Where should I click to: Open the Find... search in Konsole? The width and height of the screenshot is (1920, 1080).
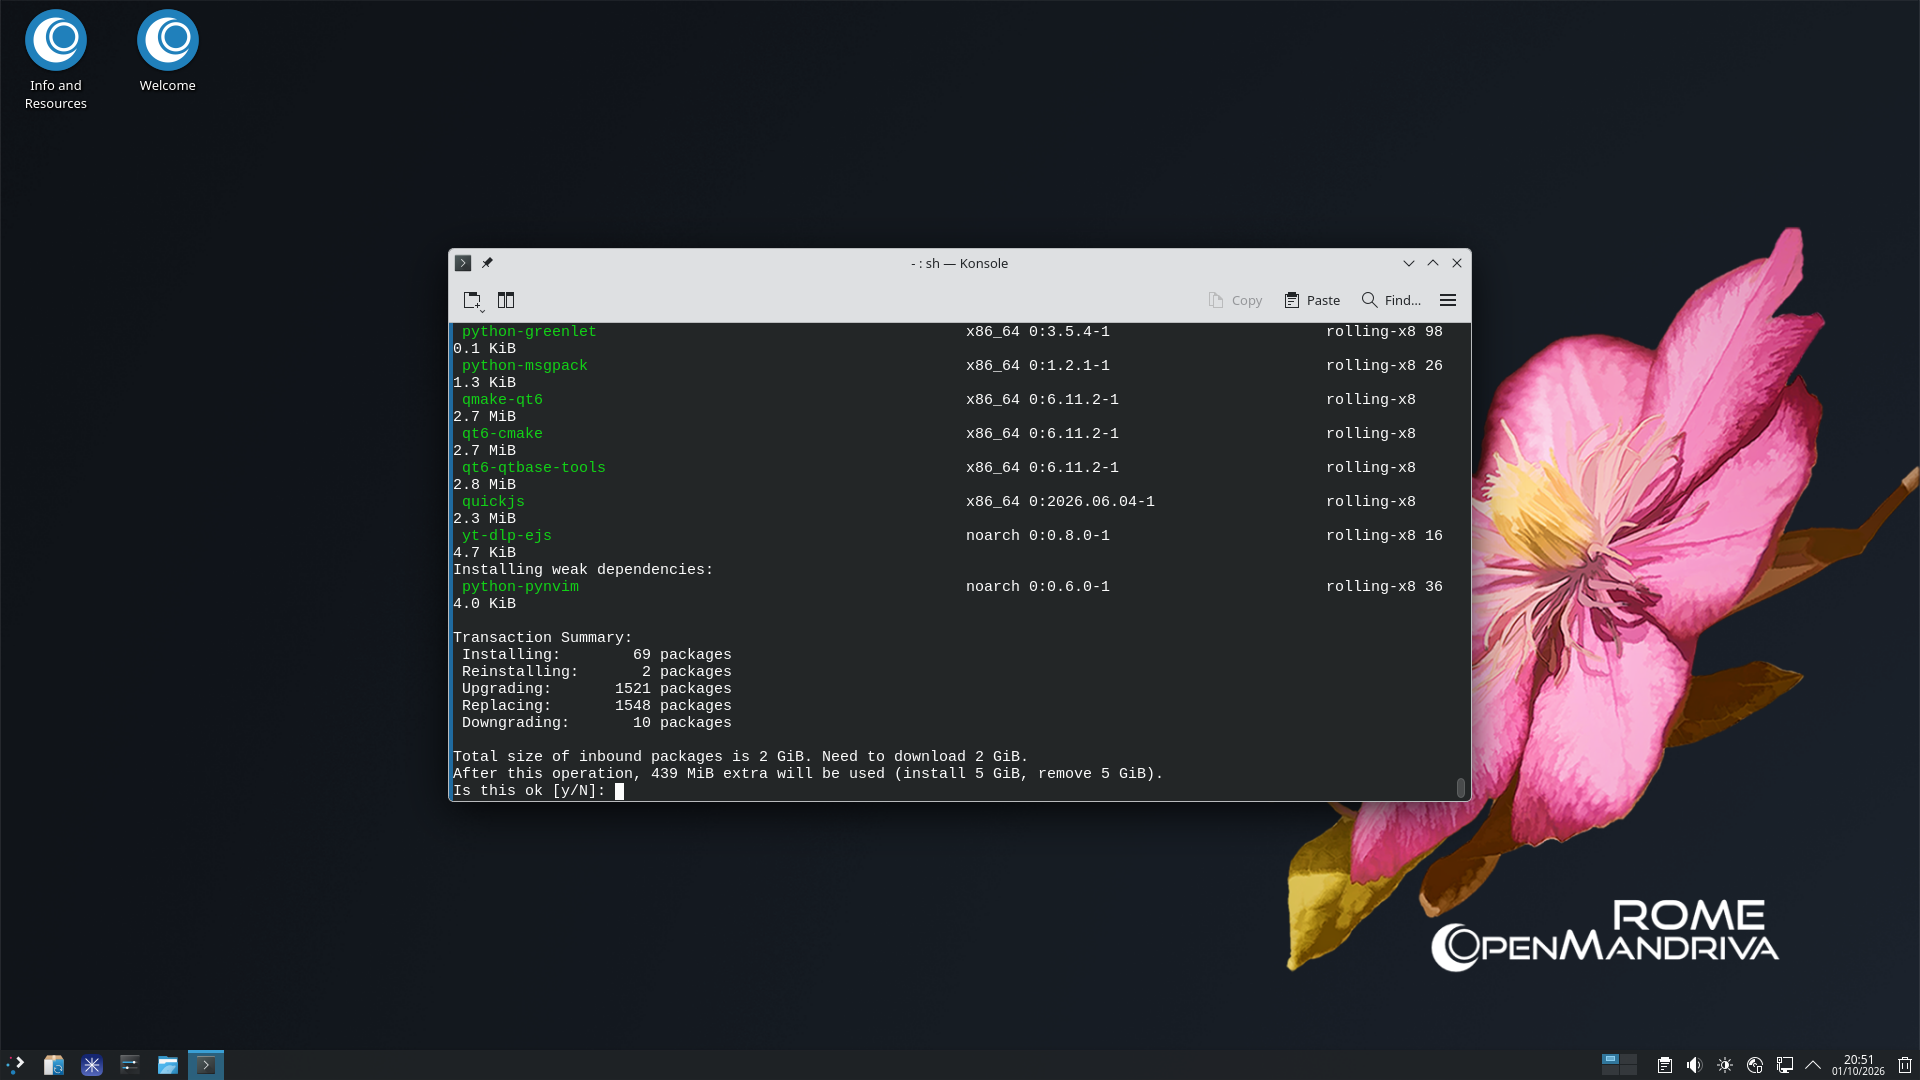[1391, 300]
